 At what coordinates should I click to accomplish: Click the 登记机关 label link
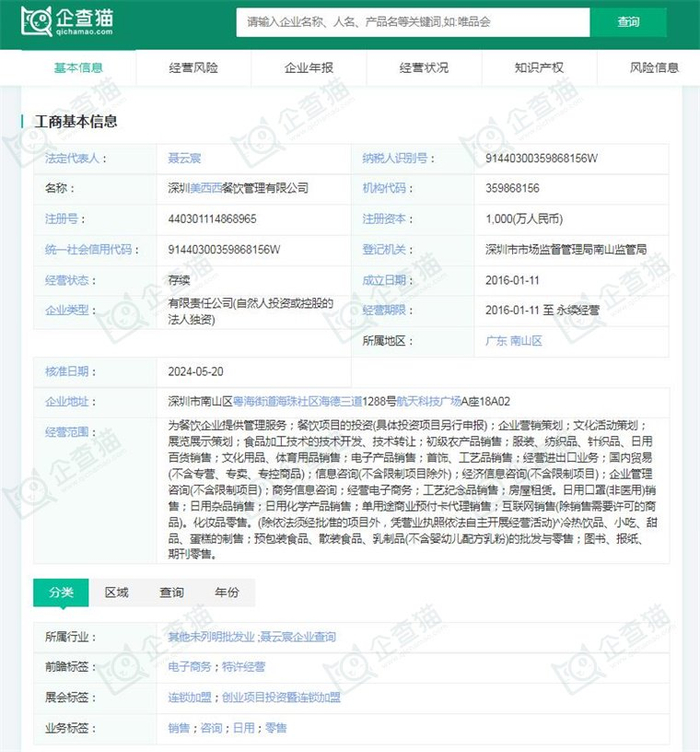coord(384,249)
